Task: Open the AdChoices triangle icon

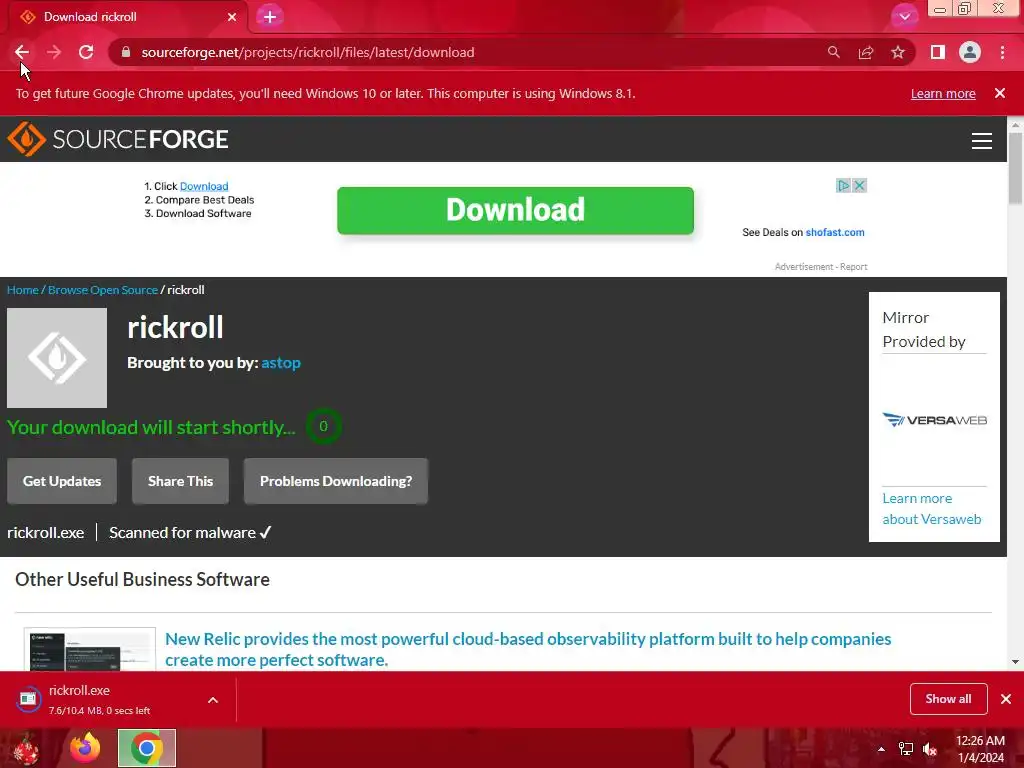Action: [843, 185]
